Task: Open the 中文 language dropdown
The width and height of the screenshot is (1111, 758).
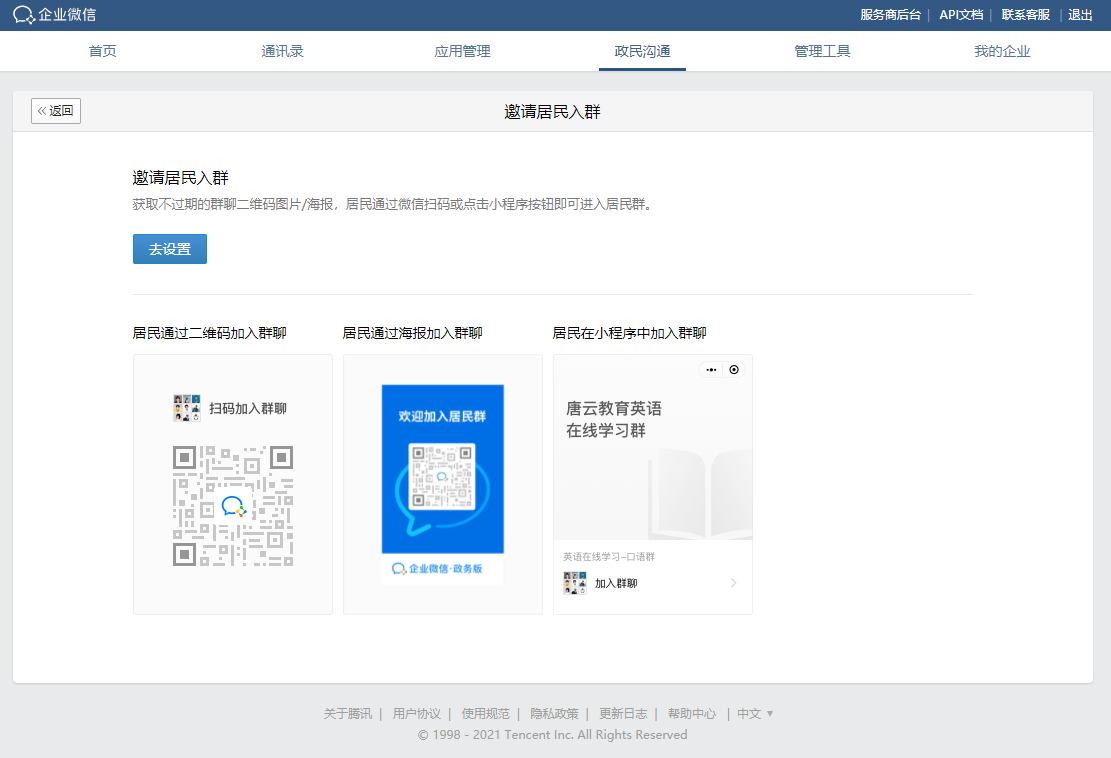Action: pyautogui.click(x=755, y=713)
